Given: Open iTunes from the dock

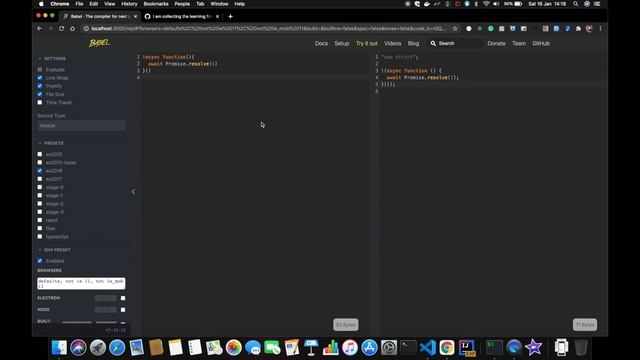Looking at the screenshot, I should coord(350,348).
